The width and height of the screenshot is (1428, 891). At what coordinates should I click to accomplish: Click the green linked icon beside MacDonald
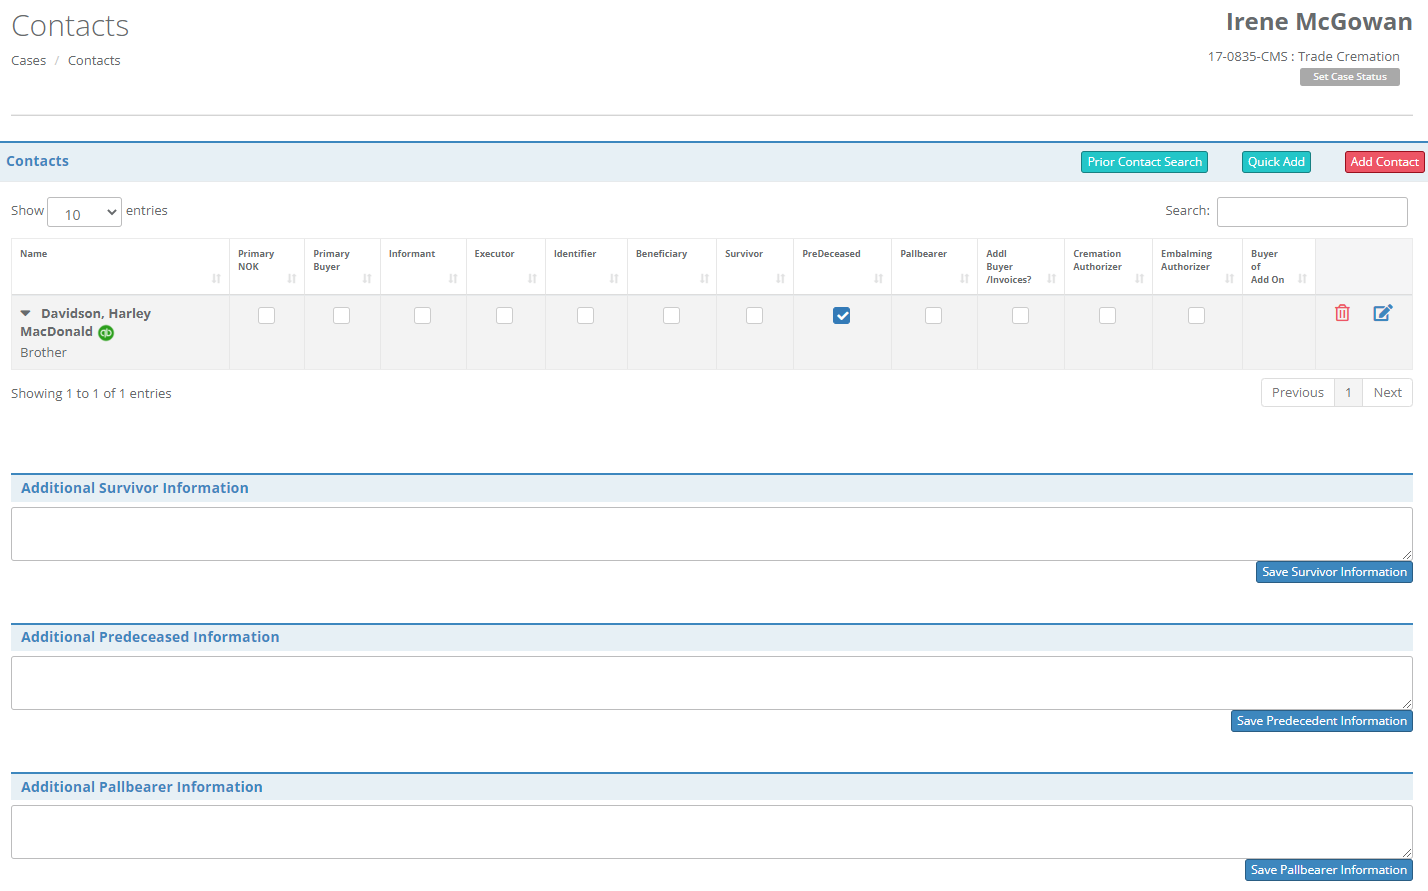pyautogui.click(x=106, y=333)
